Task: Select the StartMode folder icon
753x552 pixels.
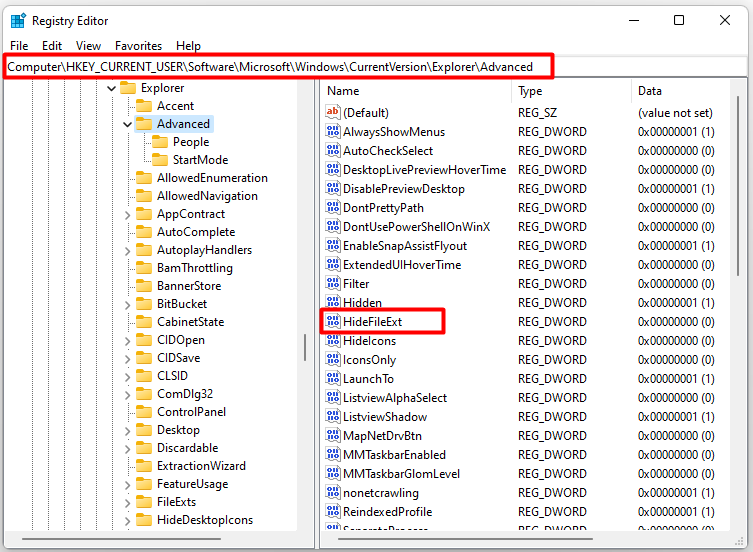Action: pos(159,159)
